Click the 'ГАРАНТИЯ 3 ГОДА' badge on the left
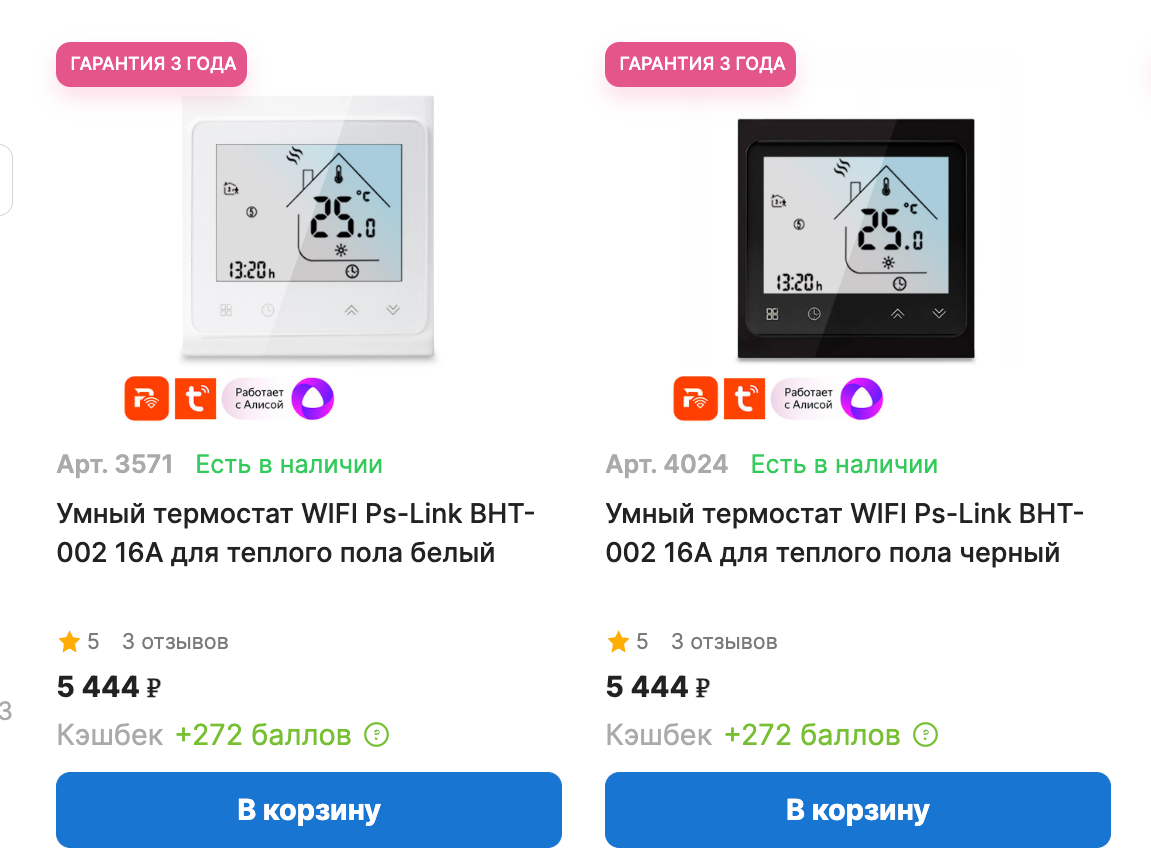This screenshot has height=868, width=1151. click(151, 64)
